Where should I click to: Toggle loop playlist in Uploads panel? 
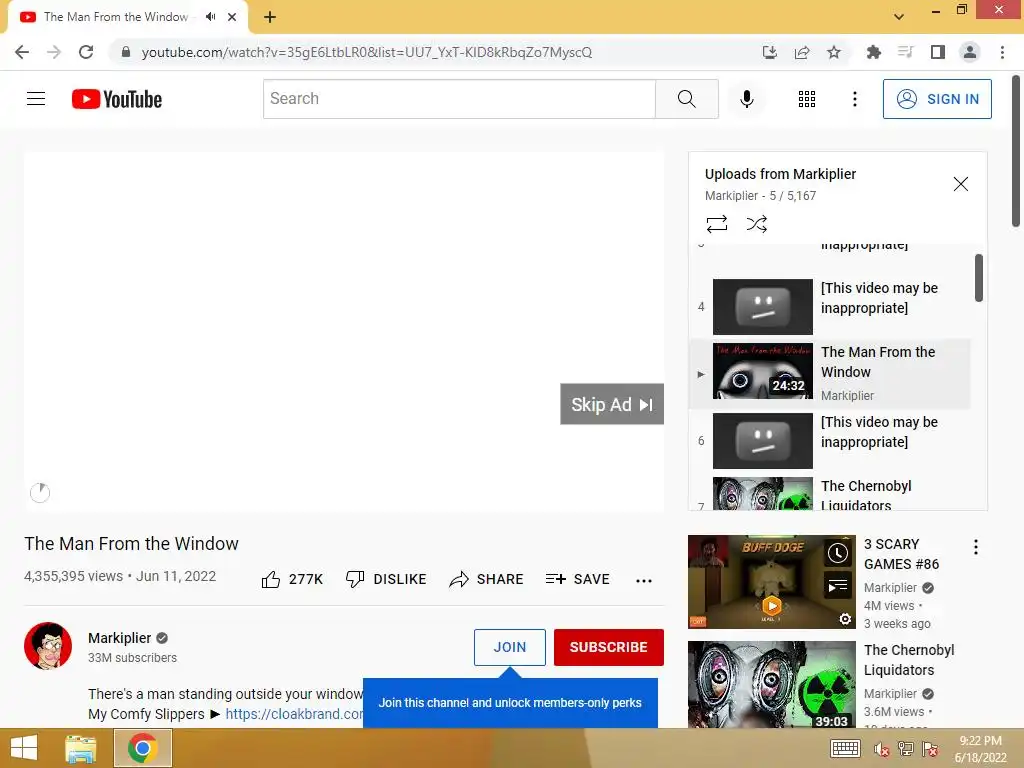pos(716,224)
